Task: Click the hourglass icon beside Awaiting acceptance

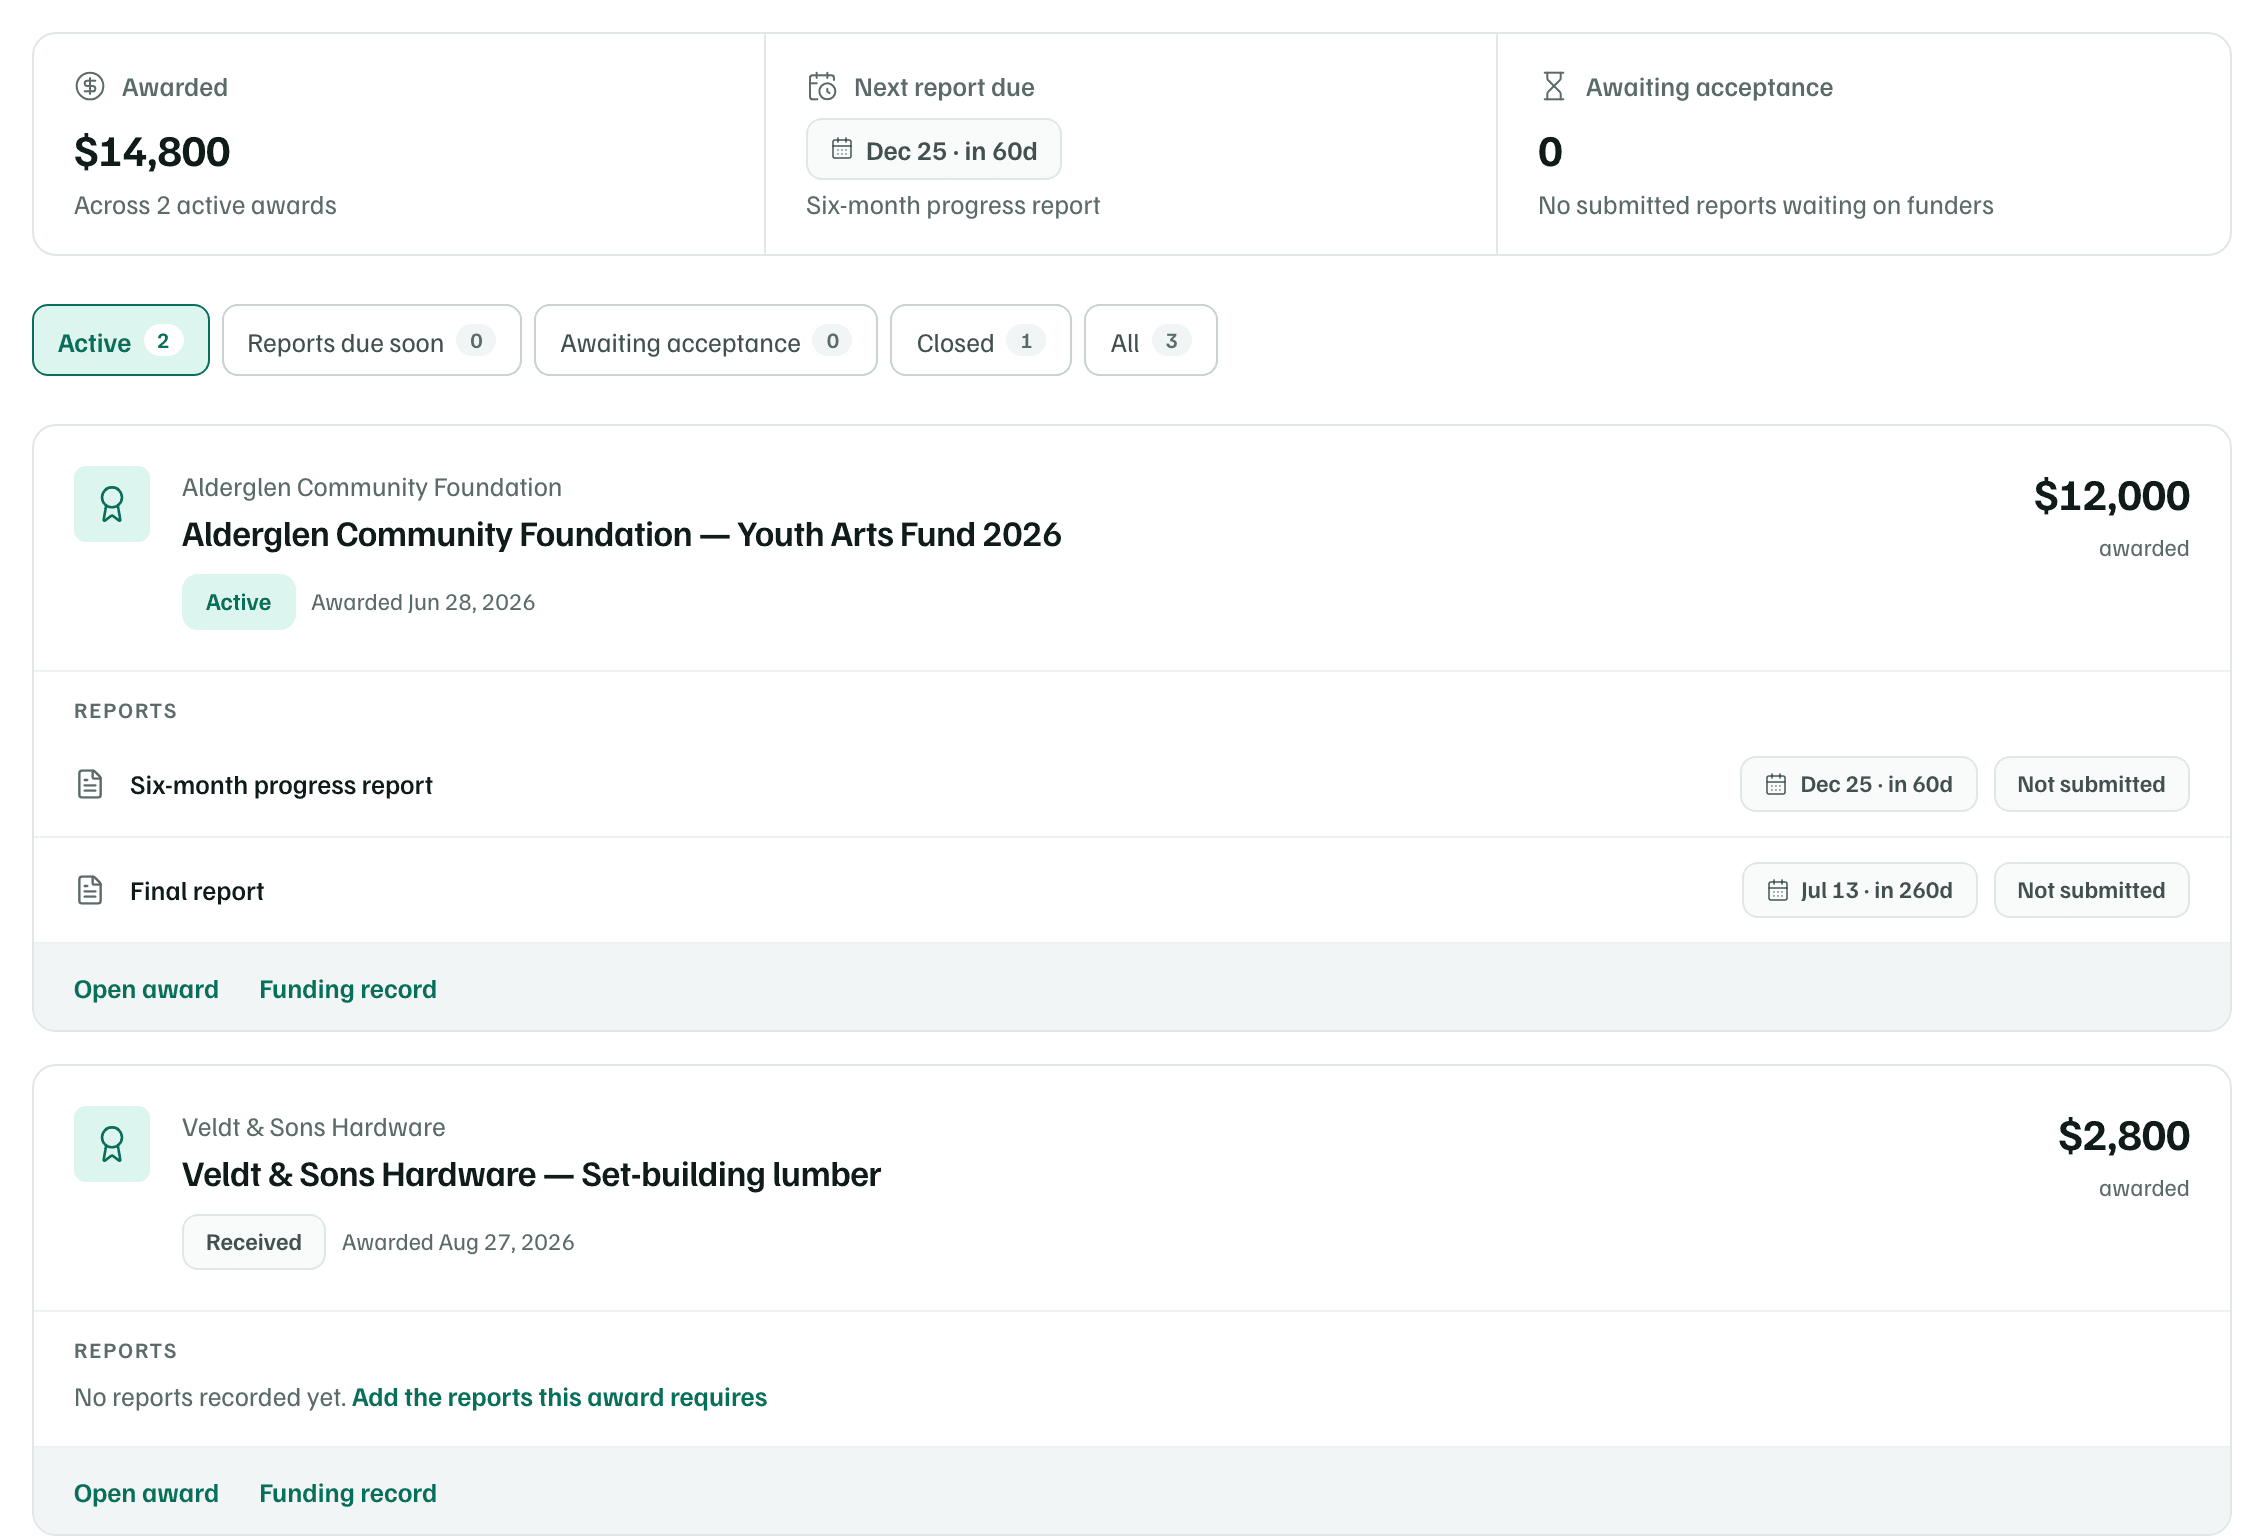Action: 1553,87
